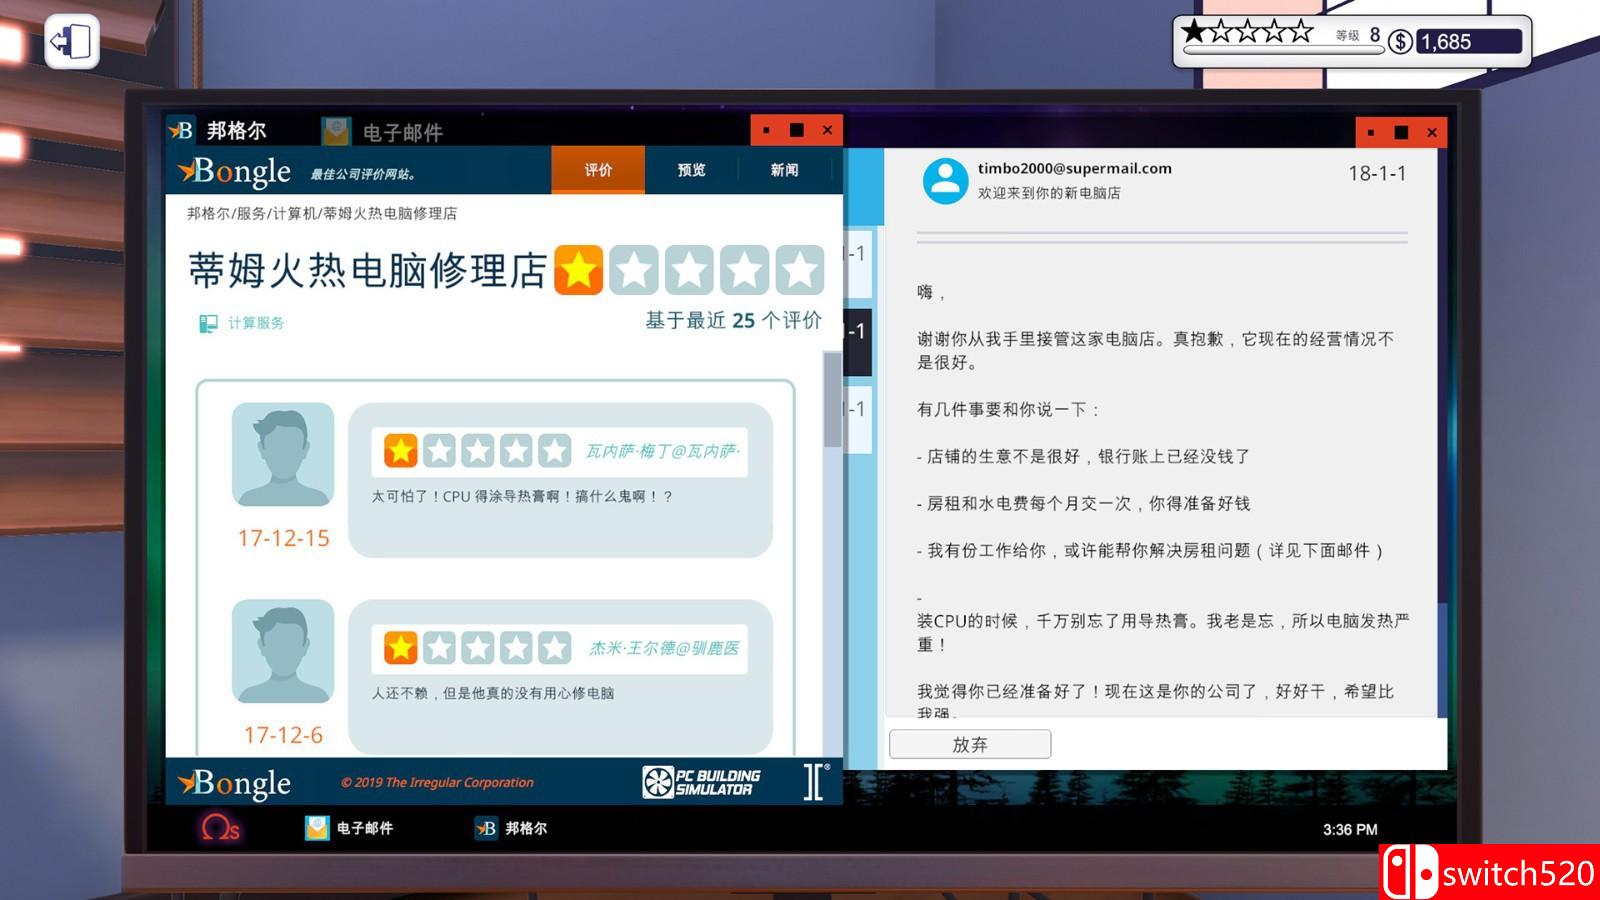1600x900 pixels.
Task: Open the 预览 tab on Bongle
Action: (x=692, y=170)
